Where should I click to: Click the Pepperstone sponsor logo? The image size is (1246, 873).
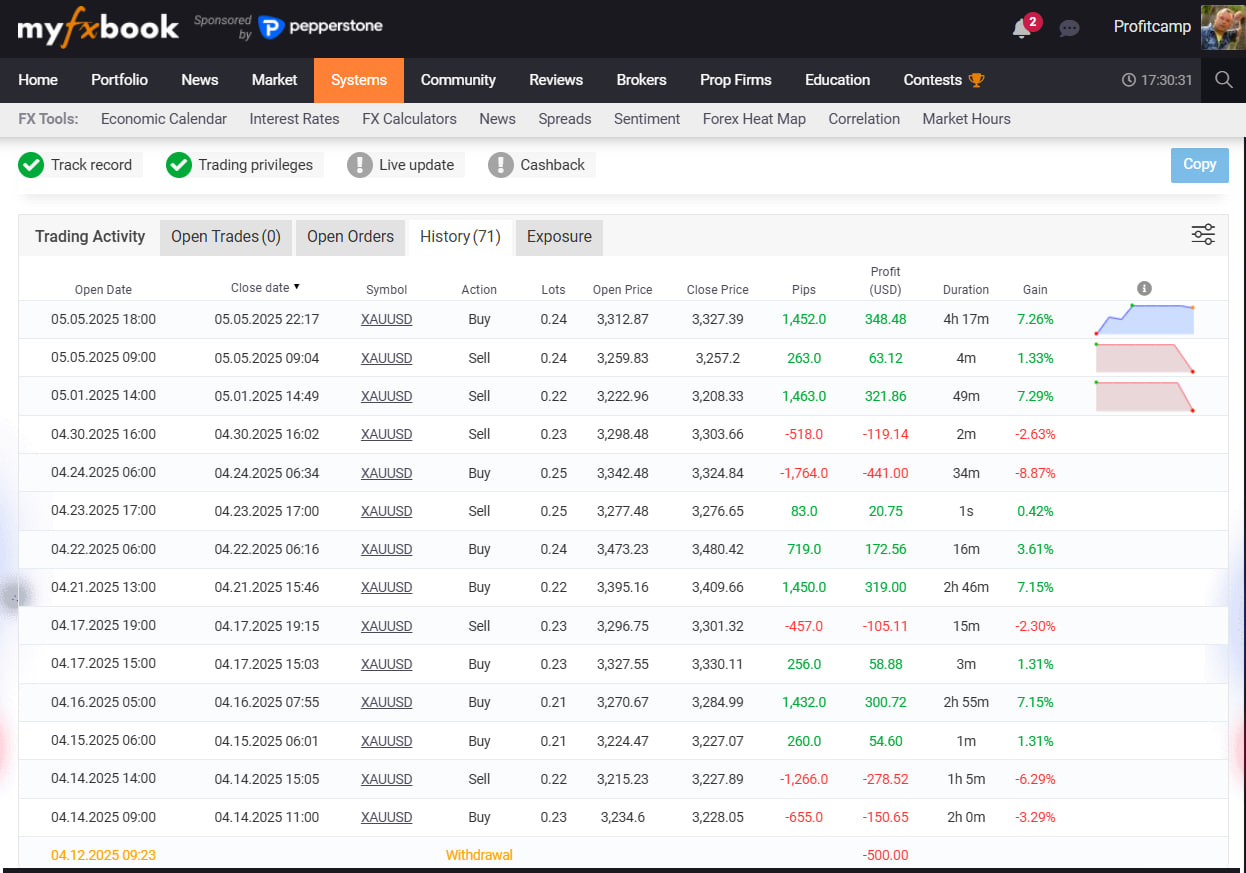(320, 27)
